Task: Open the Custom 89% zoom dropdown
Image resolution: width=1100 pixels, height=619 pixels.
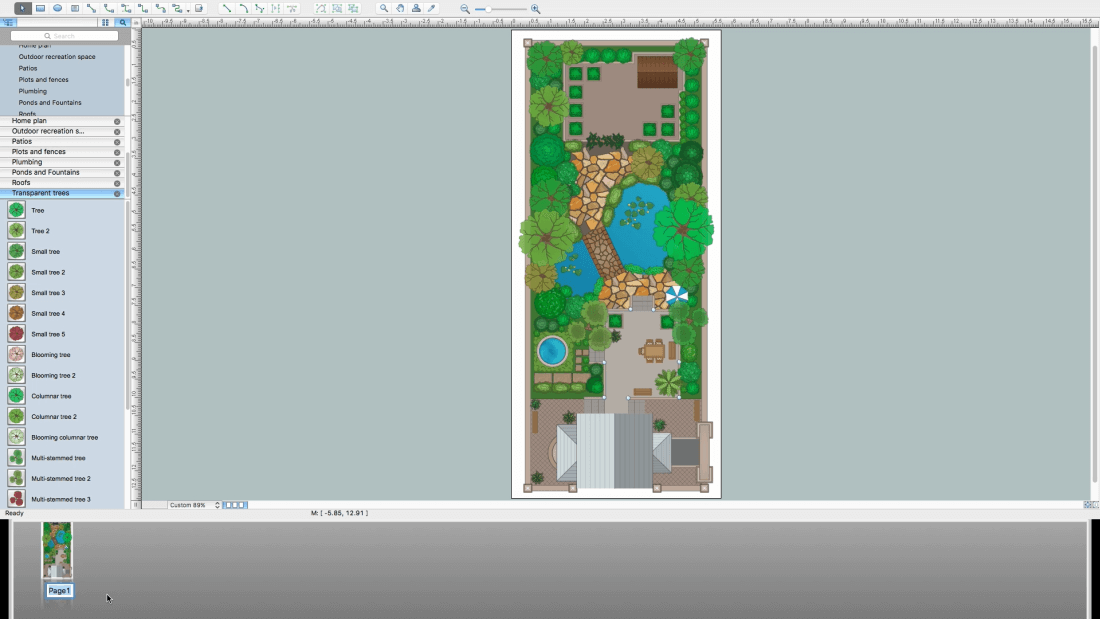Action: [192, 505]
